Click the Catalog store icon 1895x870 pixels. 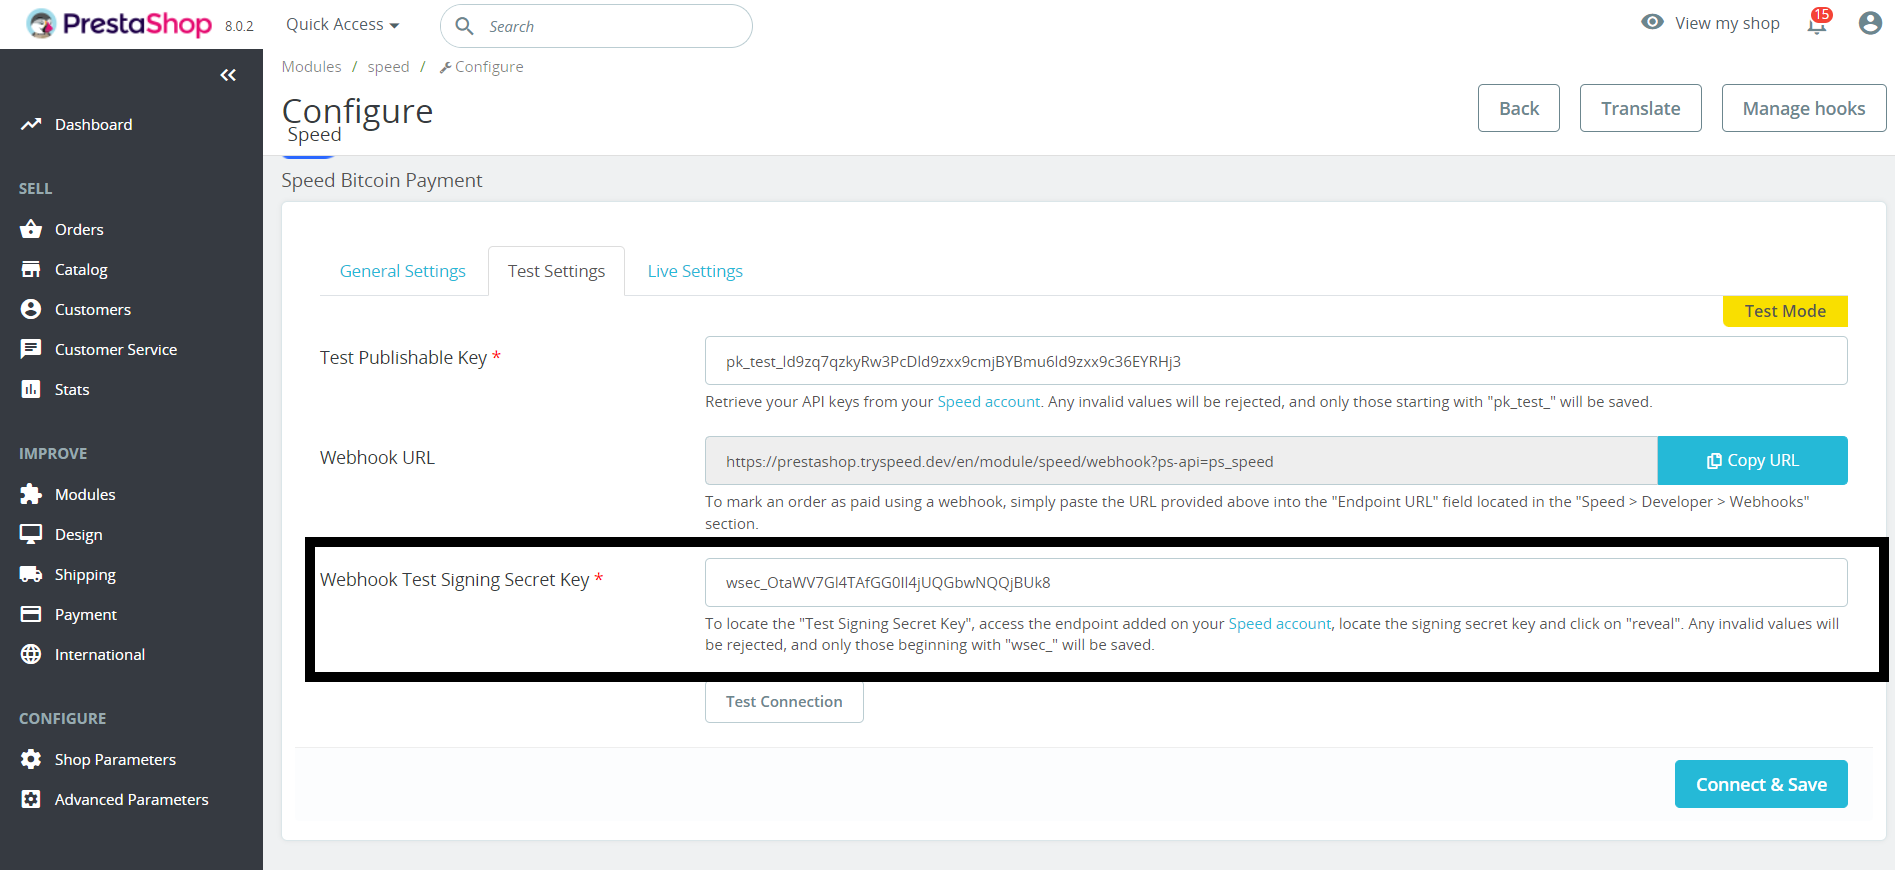pyautogui.click(x=31, y=269)
